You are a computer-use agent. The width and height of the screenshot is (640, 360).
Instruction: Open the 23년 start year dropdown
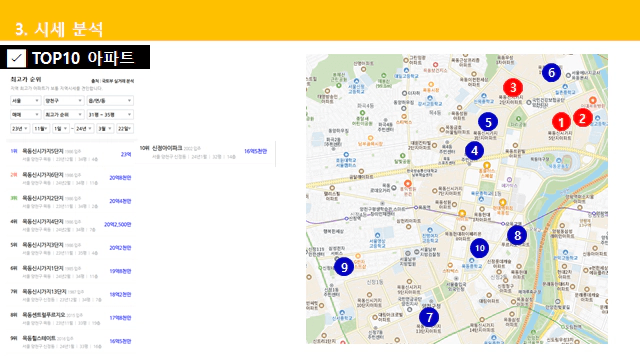tap(20, 129)
